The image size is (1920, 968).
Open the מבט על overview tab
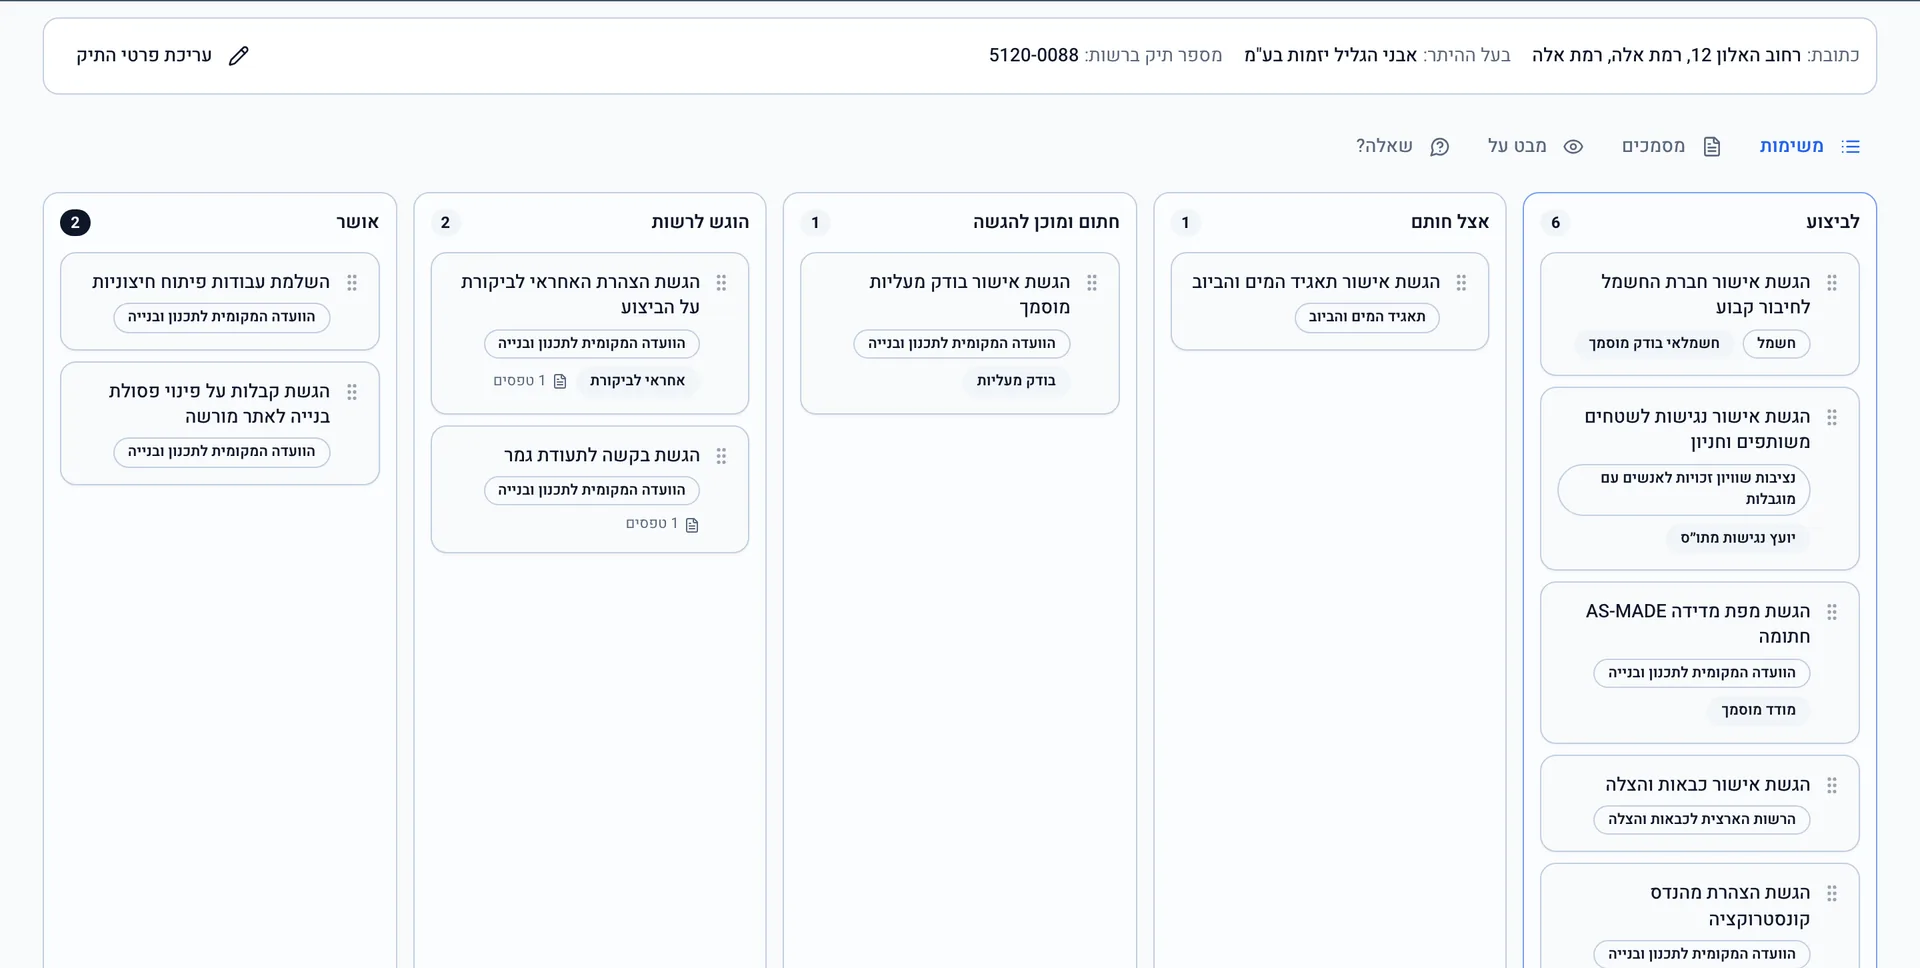[1535, 146]
